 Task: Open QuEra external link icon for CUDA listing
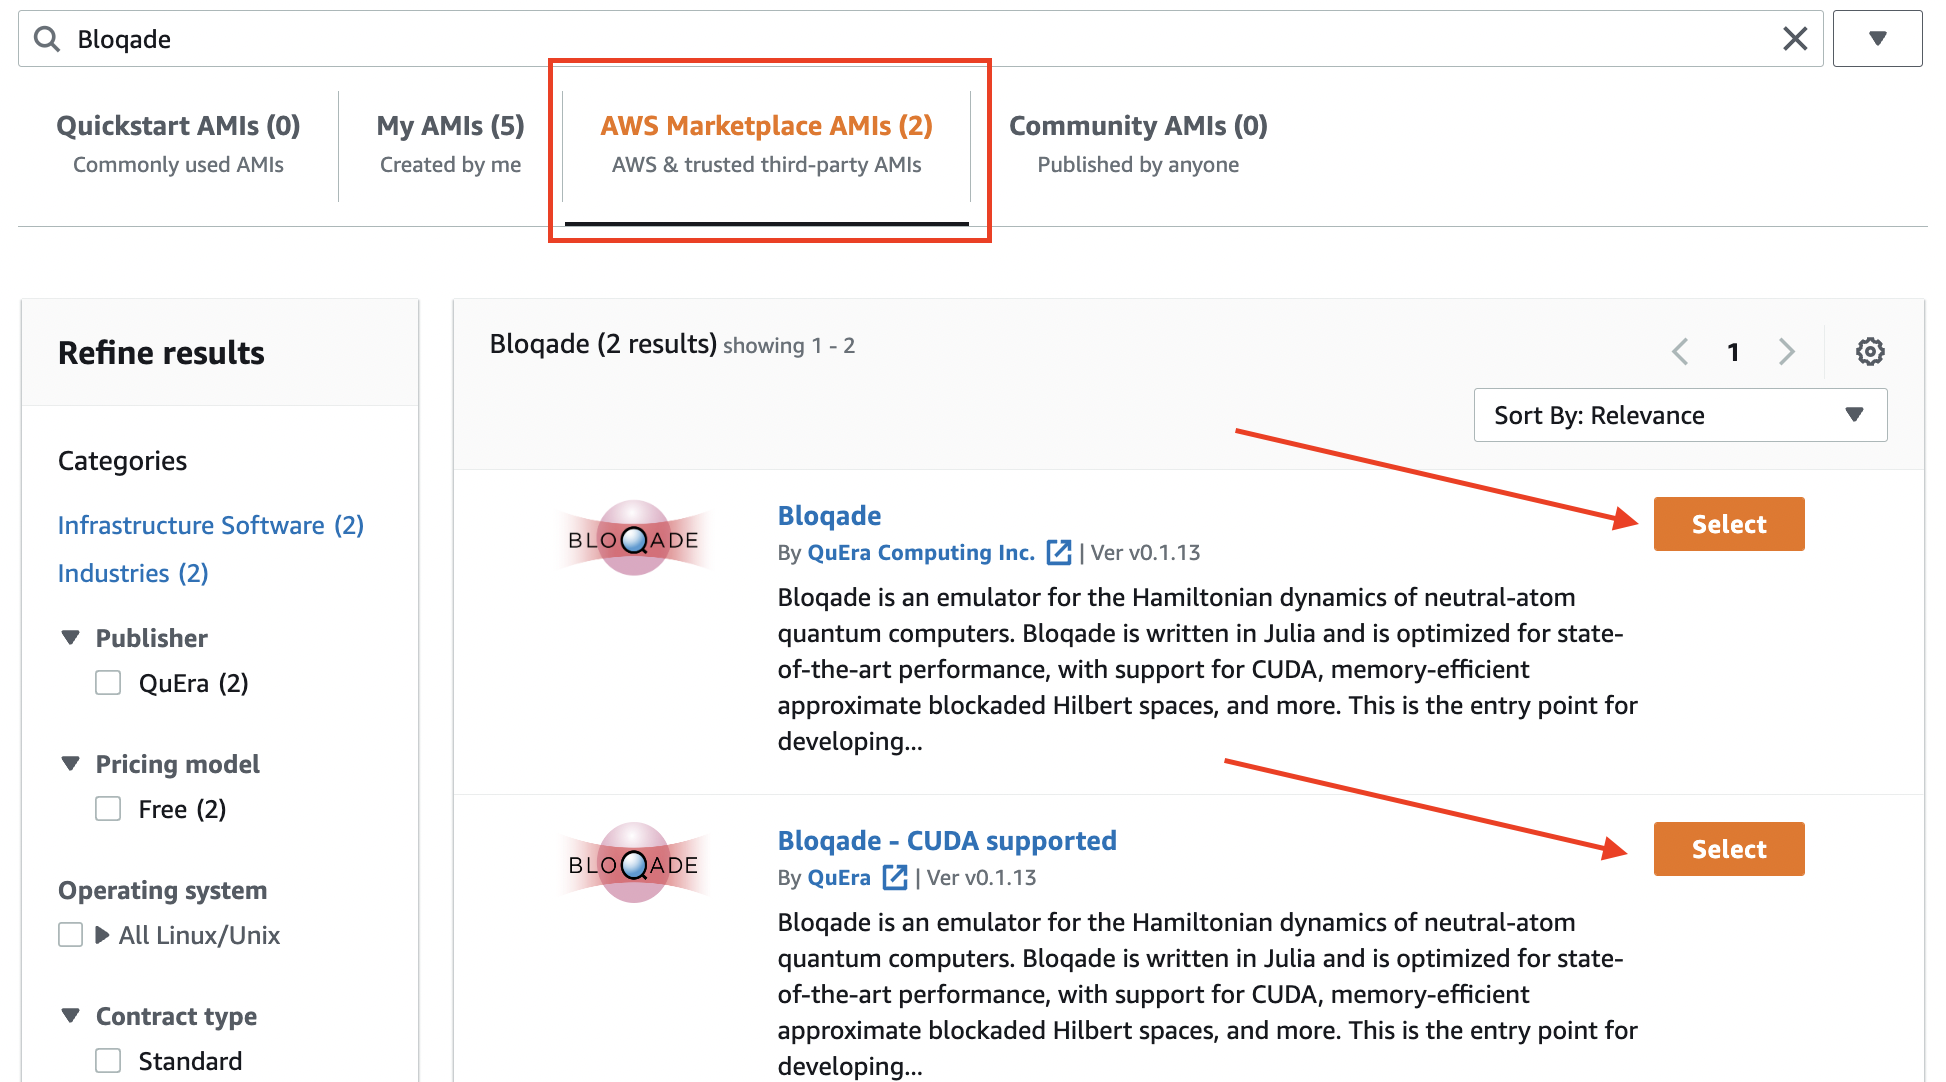click(x=894, y=877)
